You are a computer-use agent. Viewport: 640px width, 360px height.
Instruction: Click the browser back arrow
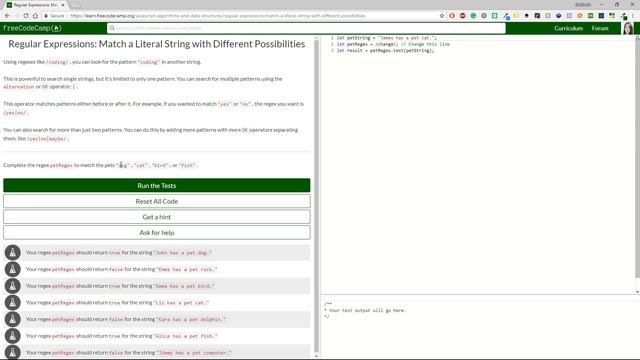7,16
